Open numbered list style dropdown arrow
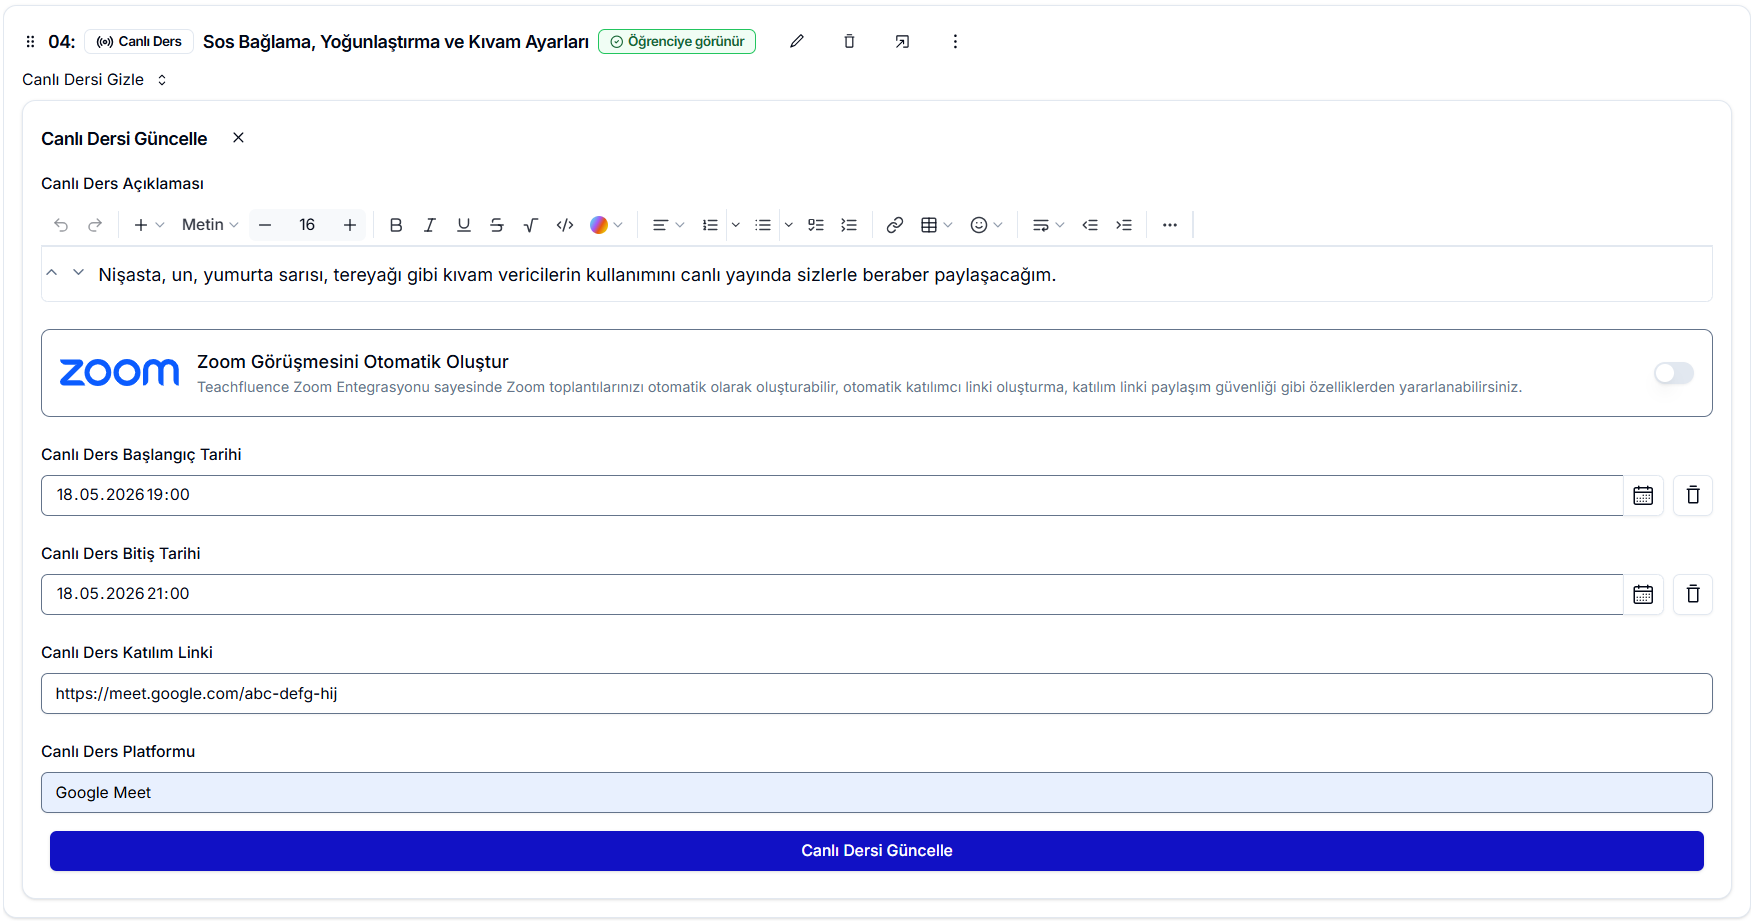Viewport: 1753px width, 921px height. click(736, 225)
